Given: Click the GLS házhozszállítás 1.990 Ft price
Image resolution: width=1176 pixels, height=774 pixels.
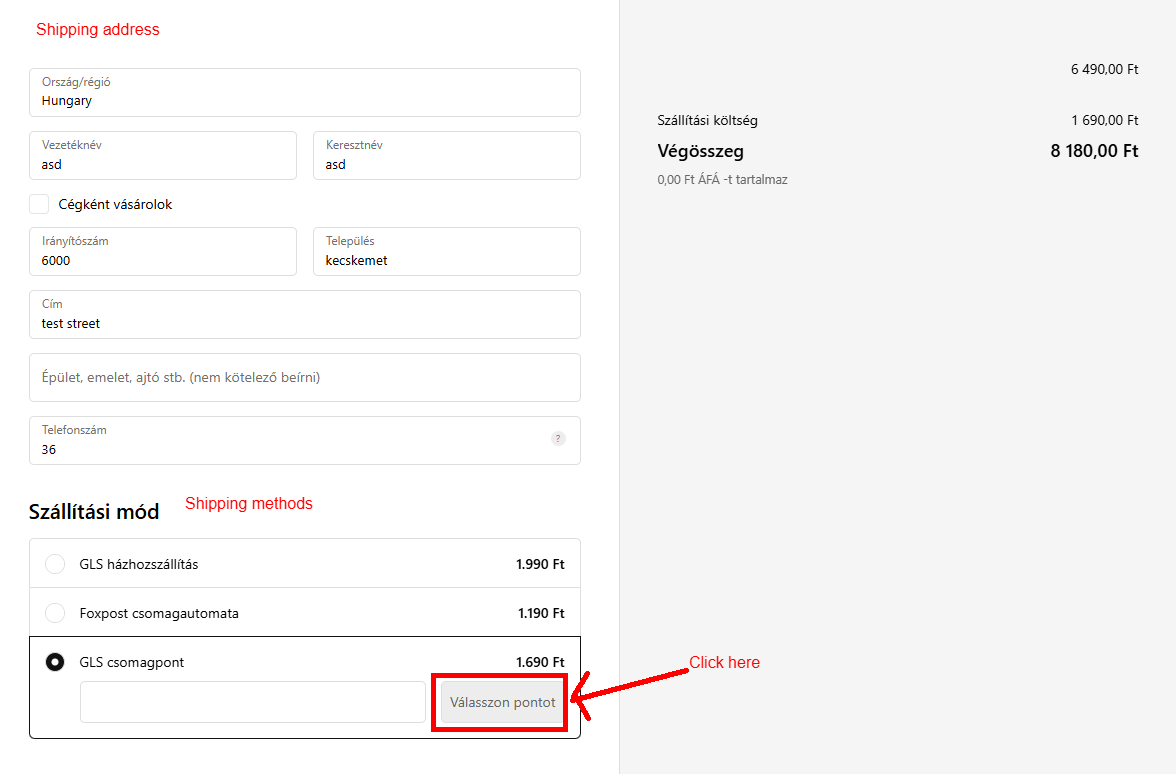Looking at the screenshot, I should pos(540,564).
